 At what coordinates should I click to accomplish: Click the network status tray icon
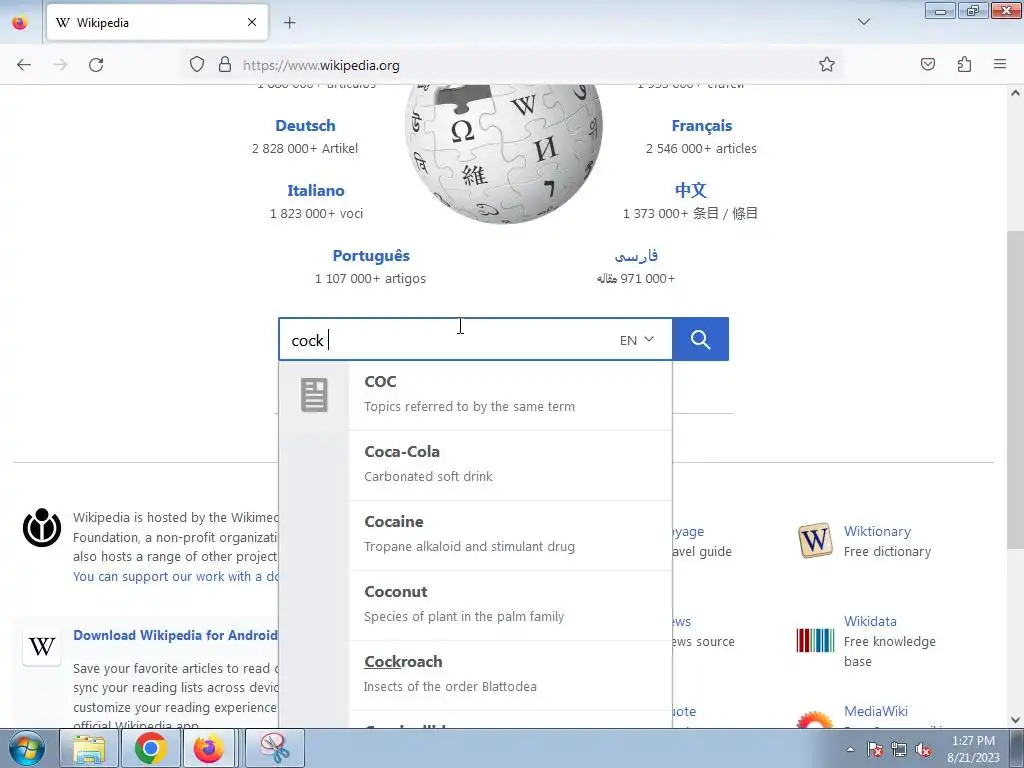point(899,749)
